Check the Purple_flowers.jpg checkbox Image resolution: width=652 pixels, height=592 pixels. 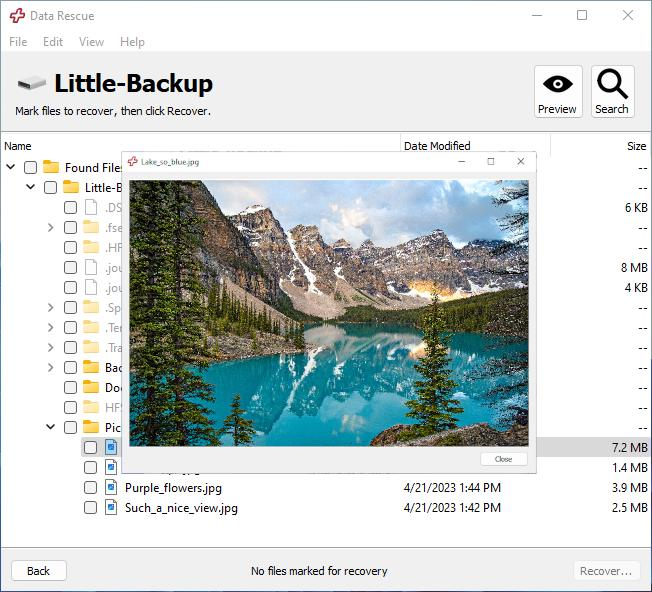click(x=90, y=487)
